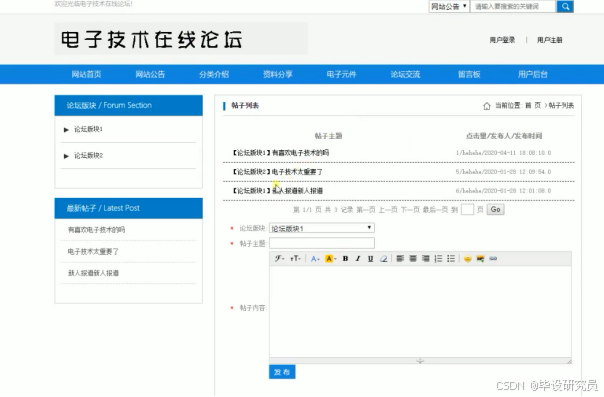Open the emoticon smiley picker

(468, 259)
